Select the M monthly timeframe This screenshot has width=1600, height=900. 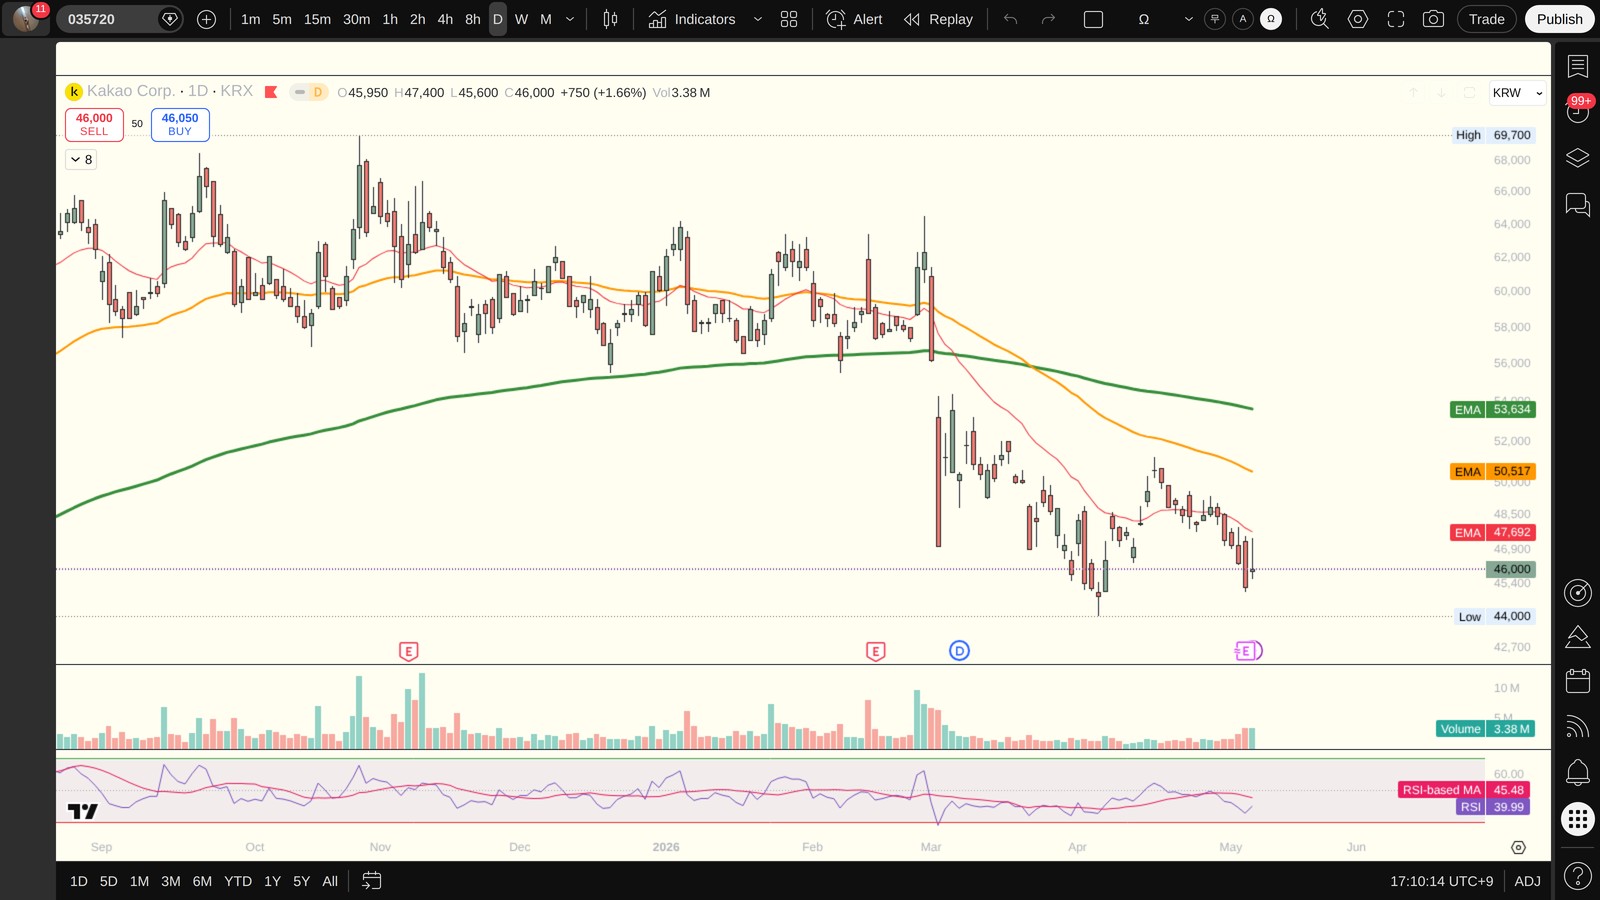(546, 19)
